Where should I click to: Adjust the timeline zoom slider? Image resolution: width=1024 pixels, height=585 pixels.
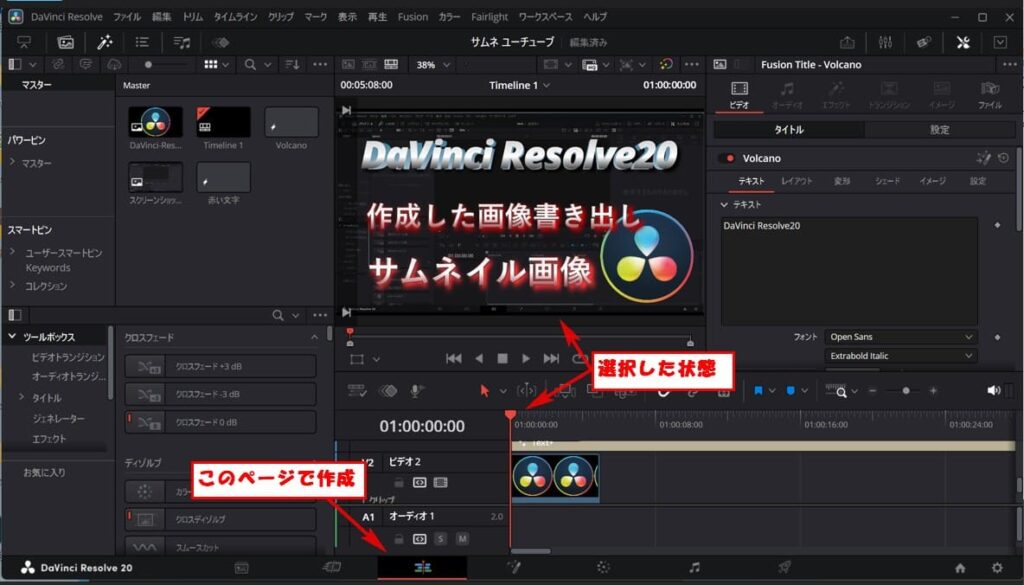905,390
